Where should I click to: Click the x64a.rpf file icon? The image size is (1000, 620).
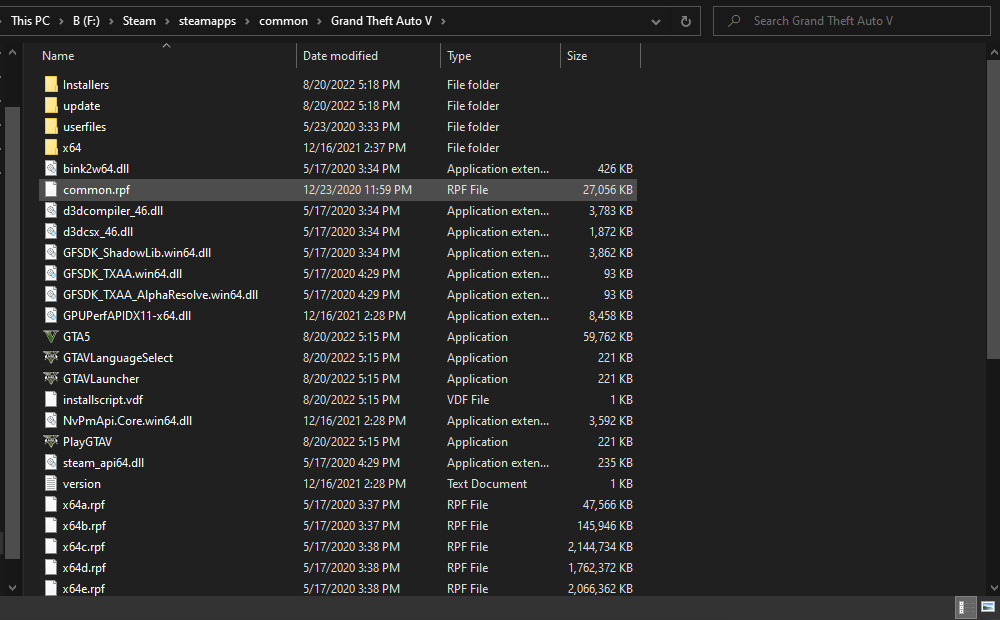coord(51,505)
